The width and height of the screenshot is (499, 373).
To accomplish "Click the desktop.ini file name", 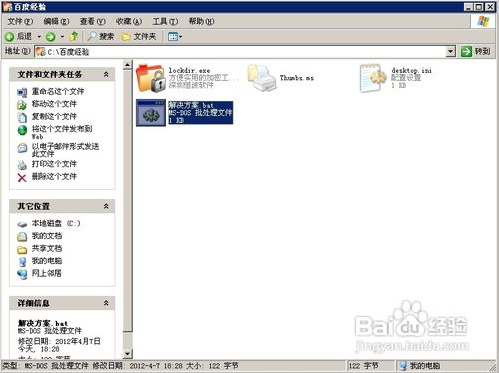I will click(411, 70).
